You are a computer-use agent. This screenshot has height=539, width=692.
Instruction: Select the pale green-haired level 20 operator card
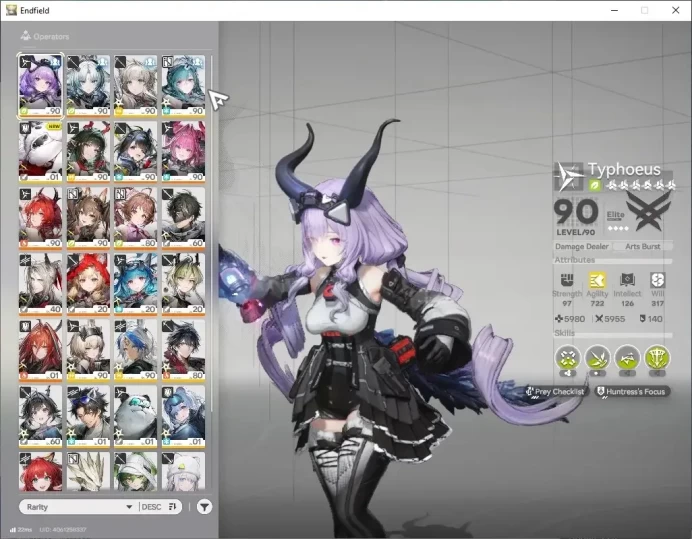coord(183,284)
